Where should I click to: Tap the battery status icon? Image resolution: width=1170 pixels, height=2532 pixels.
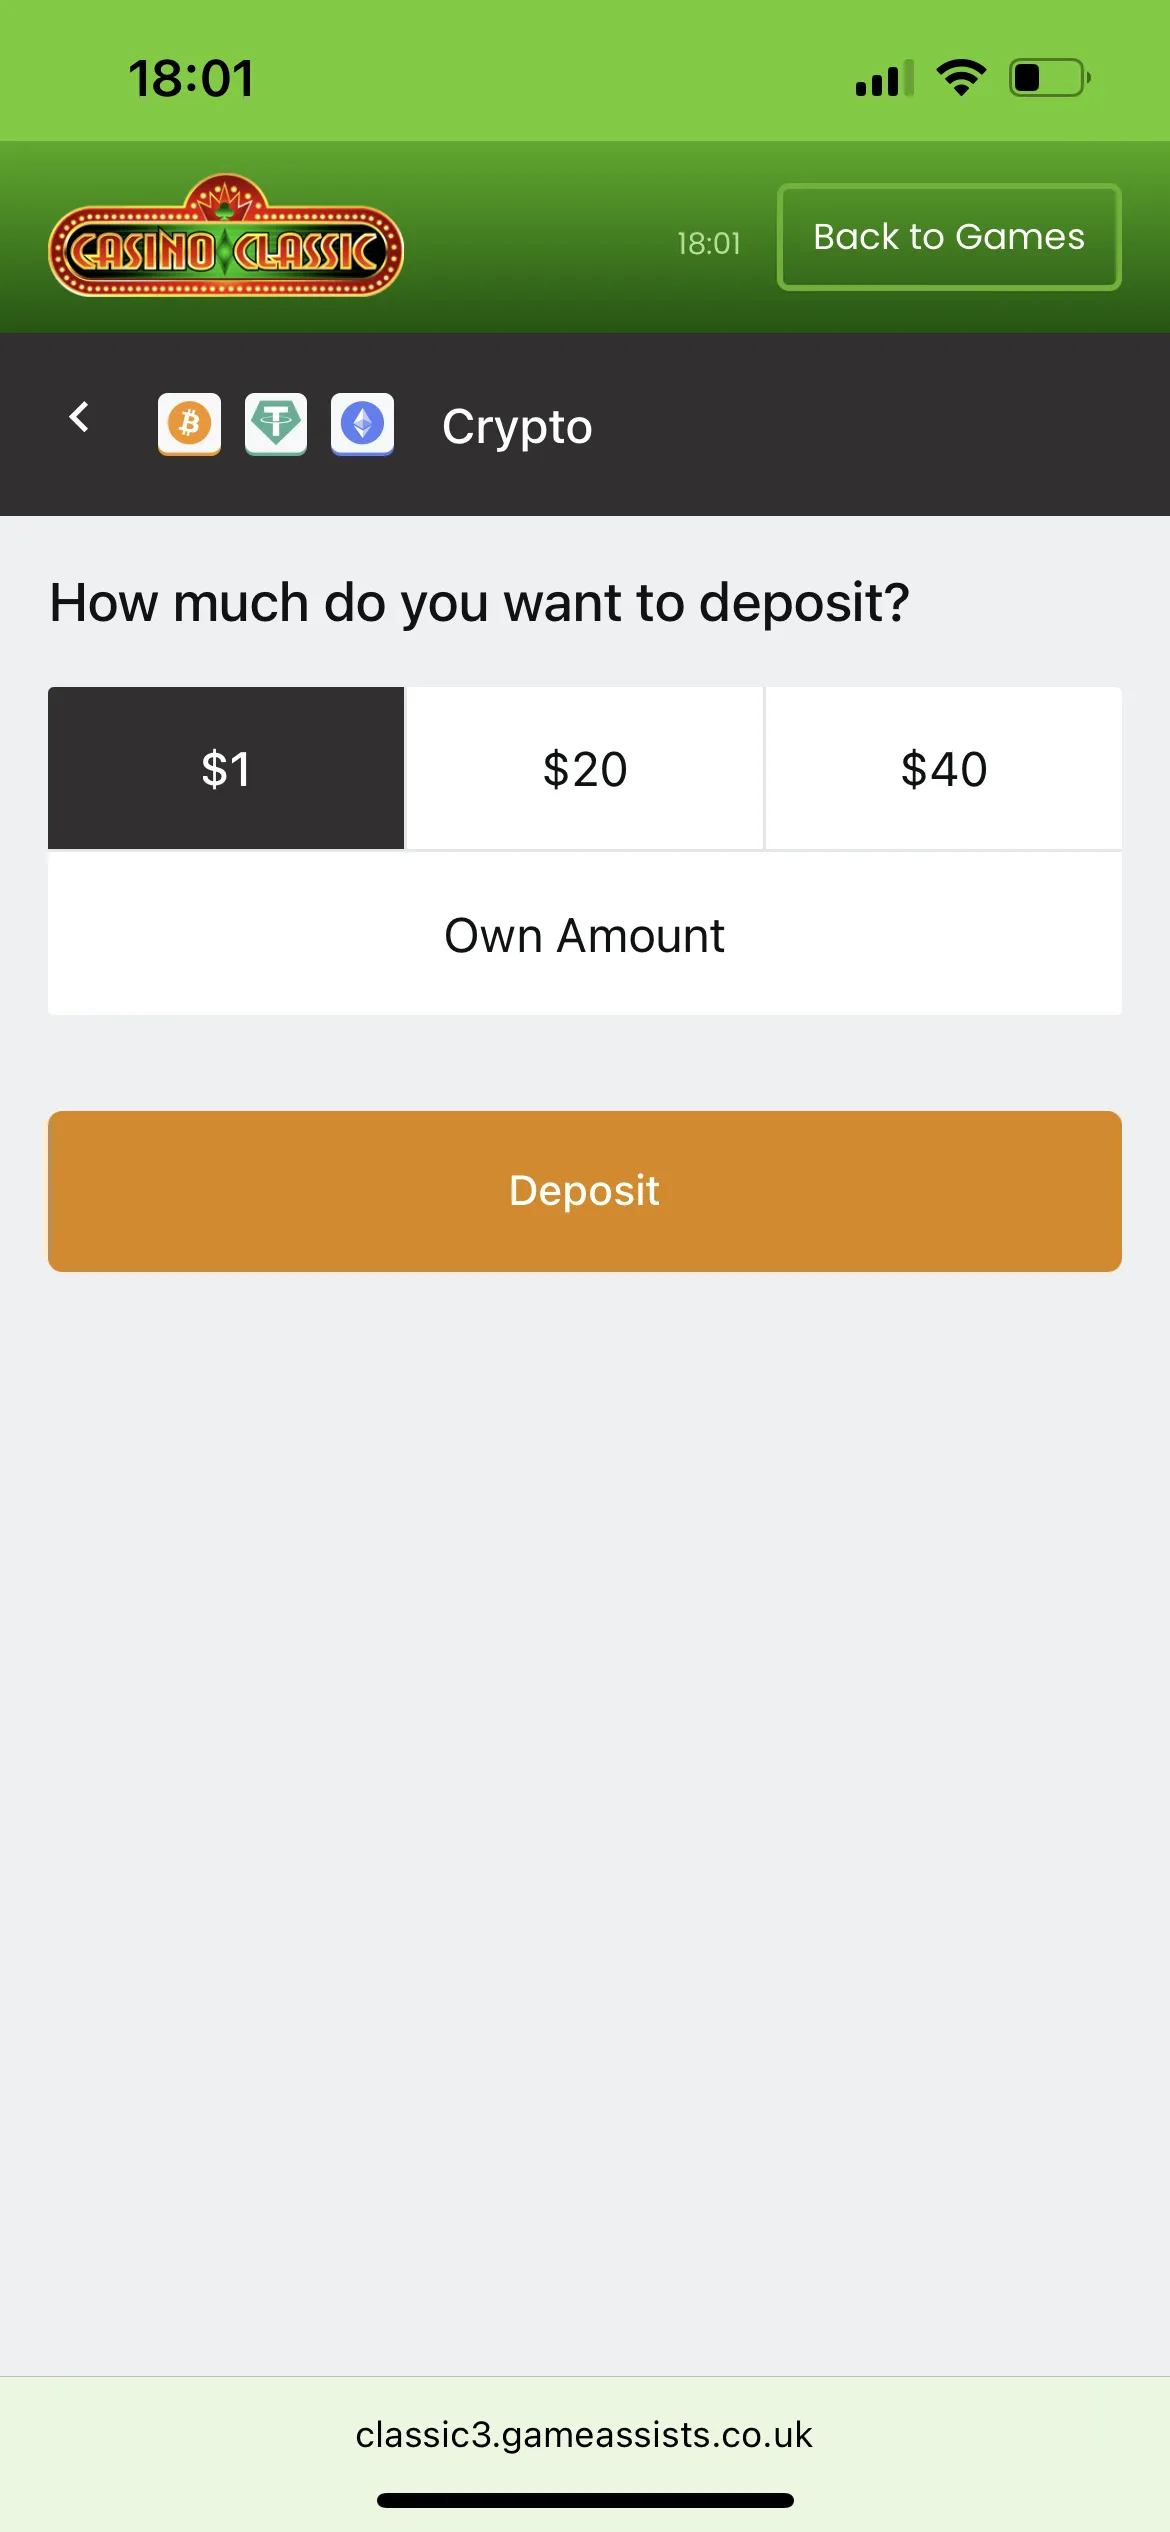point(1049,77)
